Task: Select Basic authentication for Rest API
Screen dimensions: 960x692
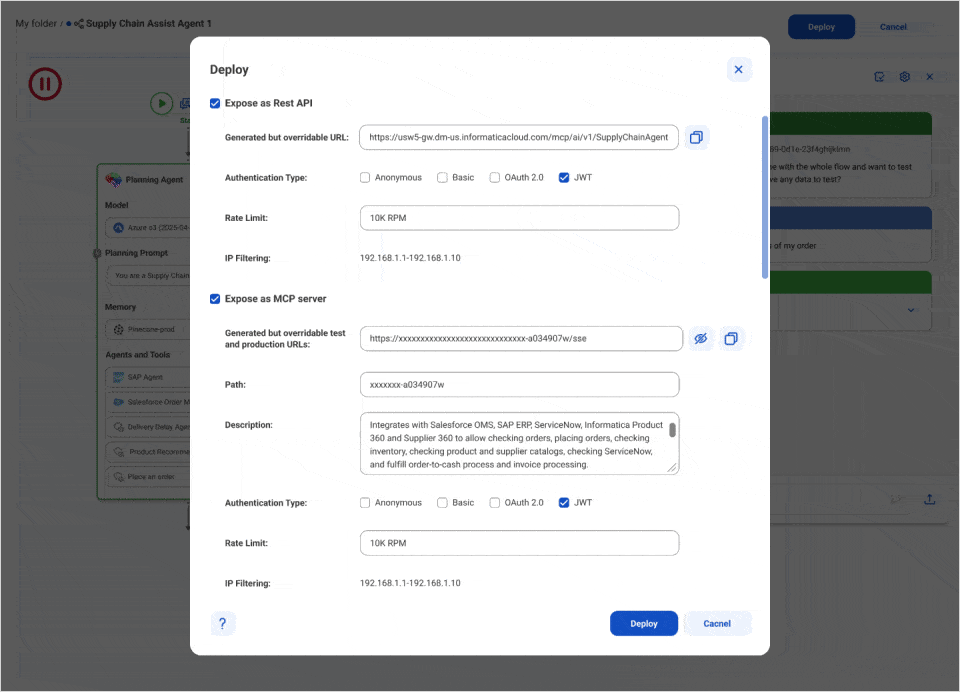Action: point(442,178)
